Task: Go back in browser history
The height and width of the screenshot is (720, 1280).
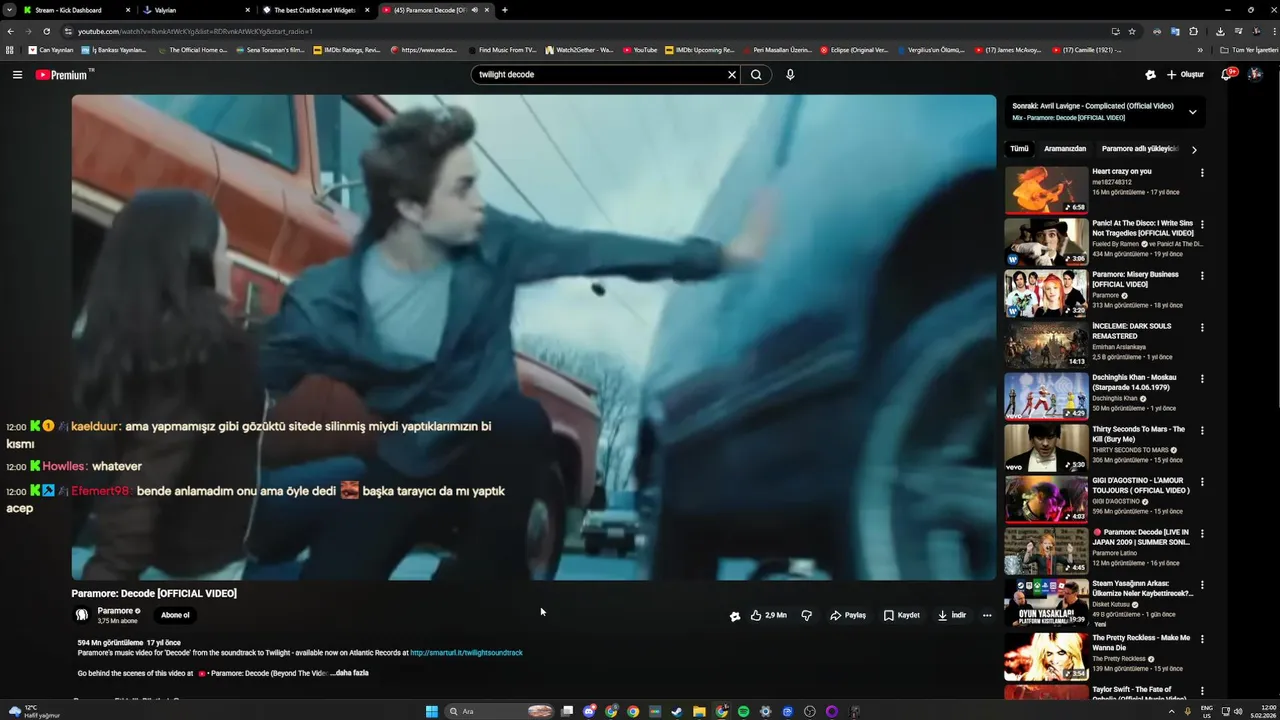Action: click(11, 31)
